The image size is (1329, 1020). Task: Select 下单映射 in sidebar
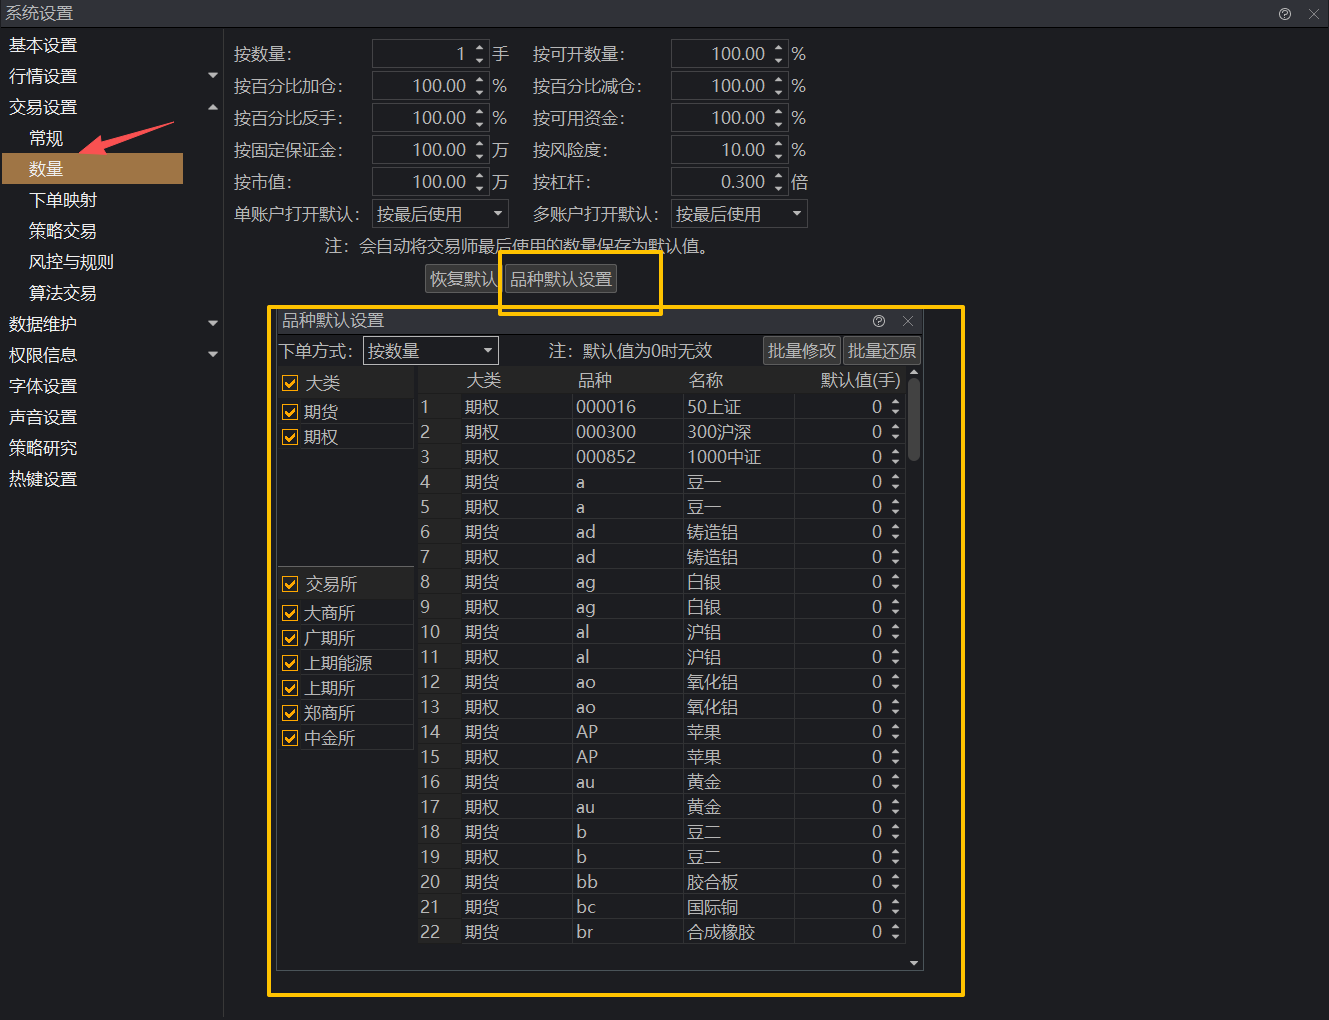[63, 200]
